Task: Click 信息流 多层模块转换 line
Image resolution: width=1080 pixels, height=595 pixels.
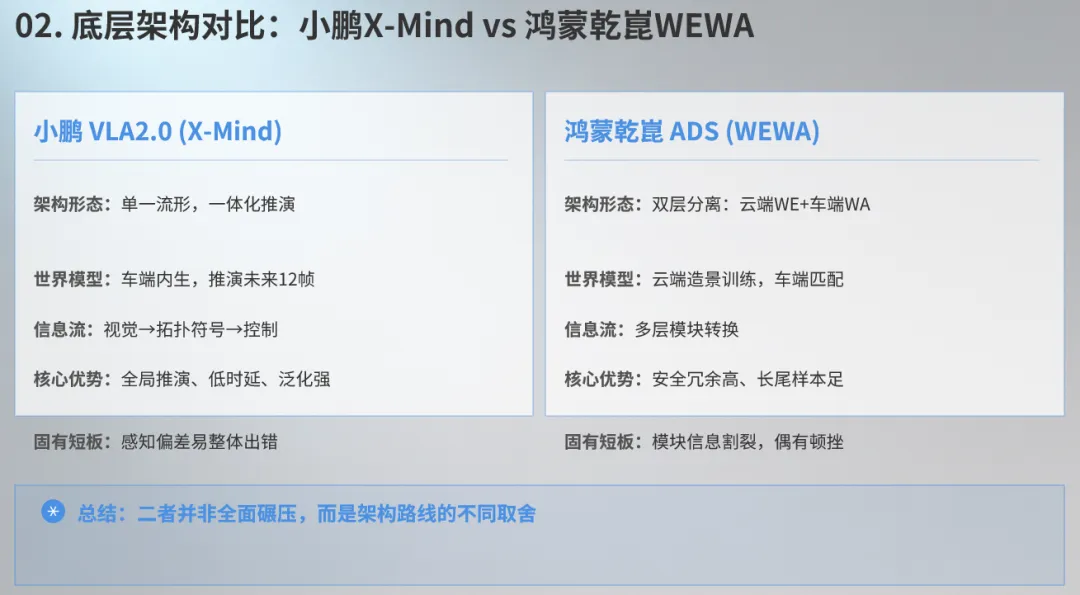Action: click(x=652, y=329)
